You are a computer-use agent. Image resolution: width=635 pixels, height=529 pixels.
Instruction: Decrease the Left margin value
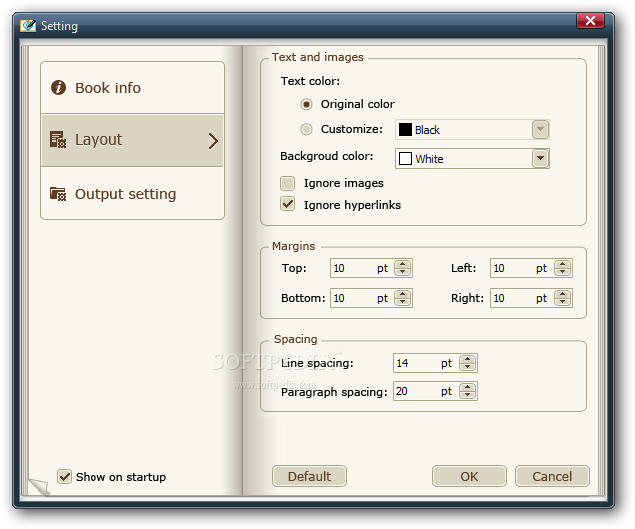click(562, 272)
